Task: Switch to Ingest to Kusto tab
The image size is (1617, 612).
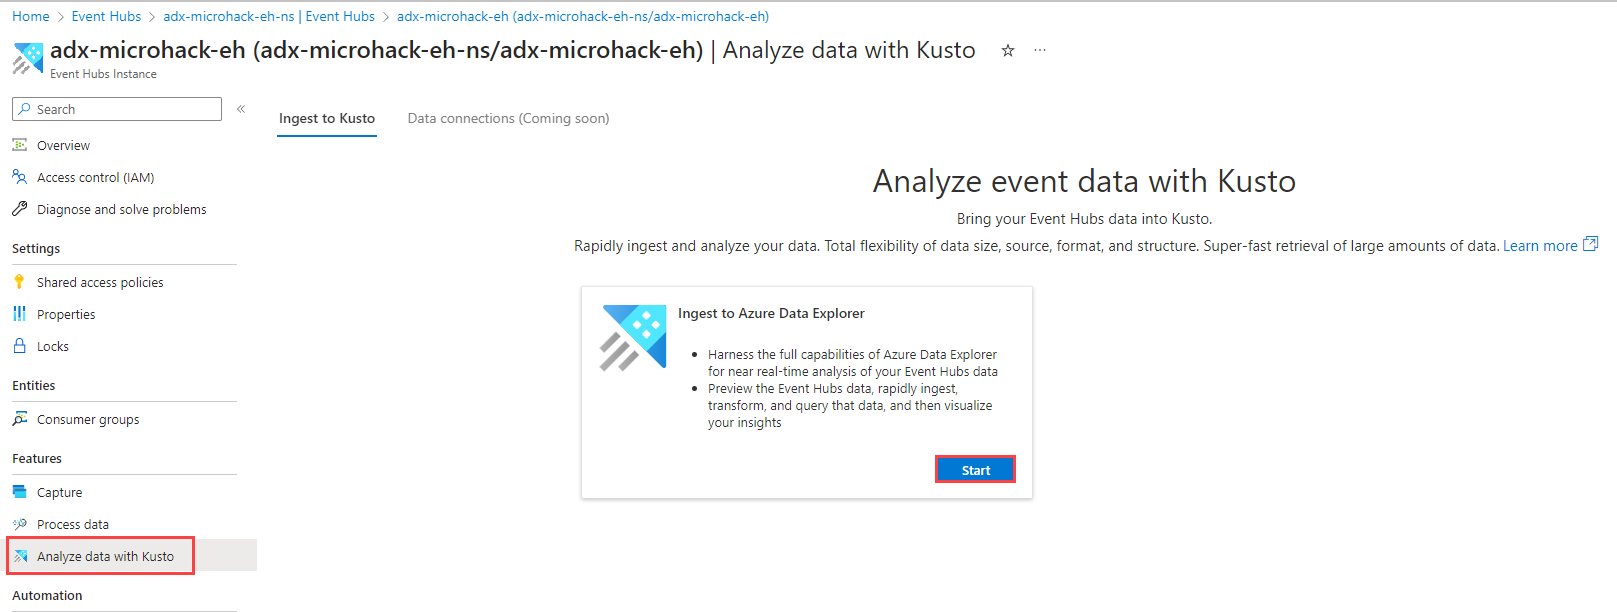Action: (327, 118)
